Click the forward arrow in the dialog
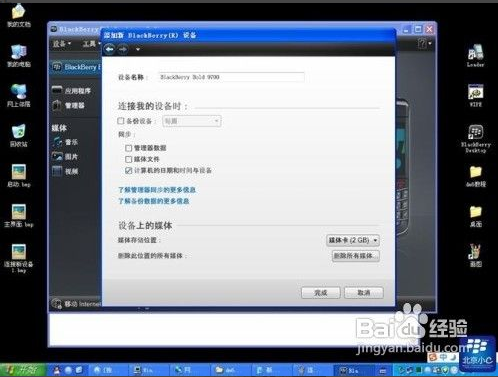498x377 pixels. point(123,49)
